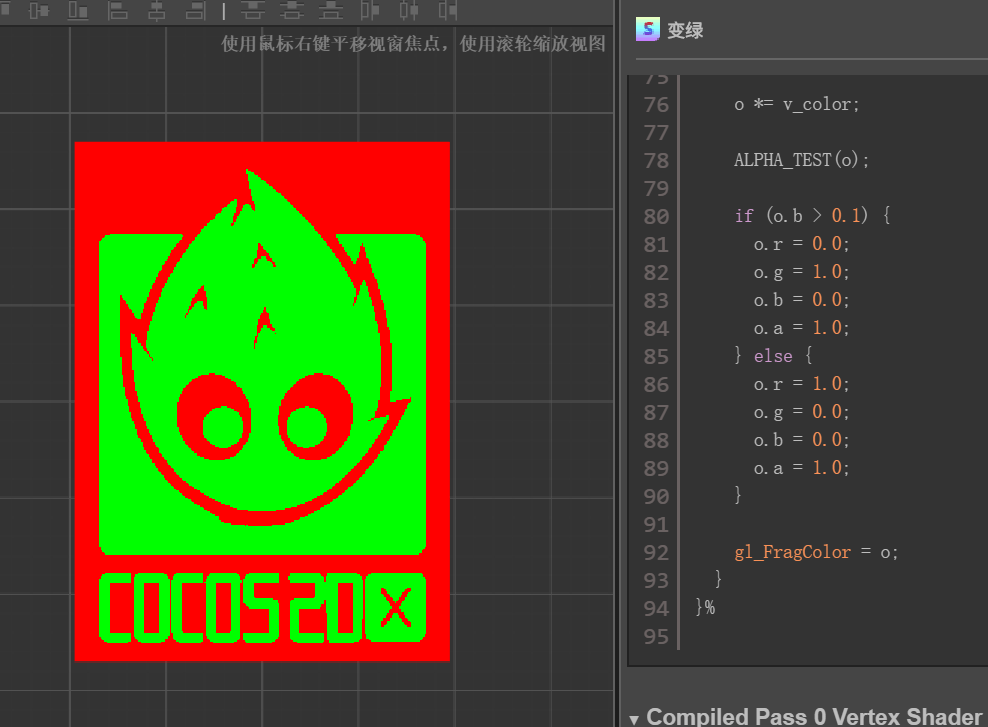The height and width of the screenshot is (727, 988).
Task: Align selected nodes to right edge
Action: 195,10
